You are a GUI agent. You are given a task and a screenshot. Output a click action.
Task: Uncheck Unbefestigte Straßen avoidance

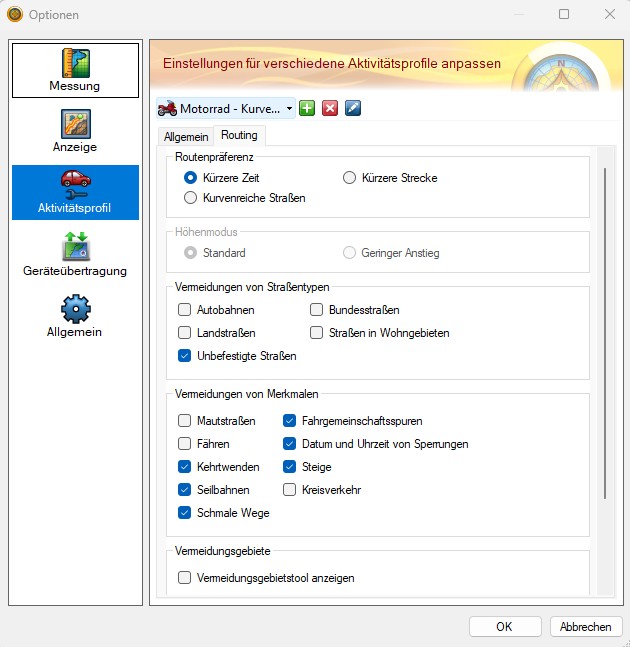[x=184, y=356]
